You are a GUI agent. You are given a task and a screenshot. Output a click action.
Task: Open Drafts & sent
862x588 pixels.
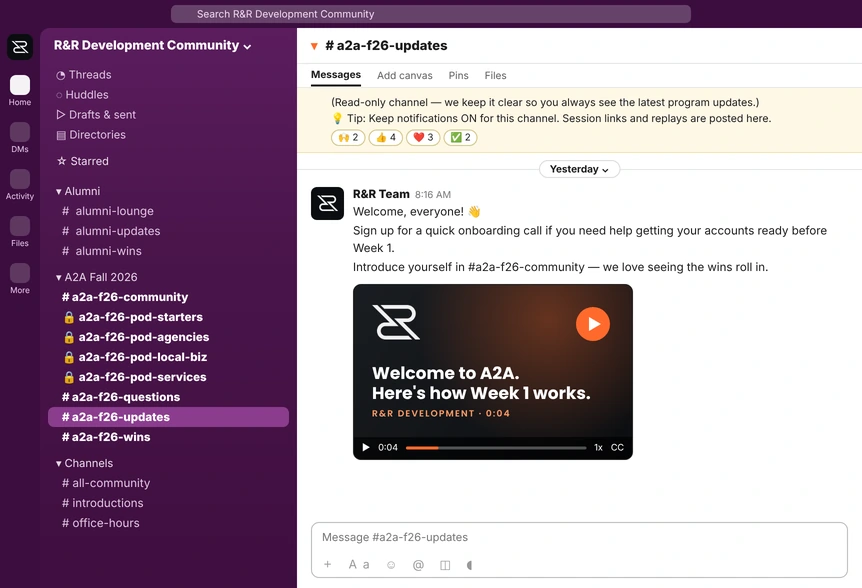click(x=96, y=115)
